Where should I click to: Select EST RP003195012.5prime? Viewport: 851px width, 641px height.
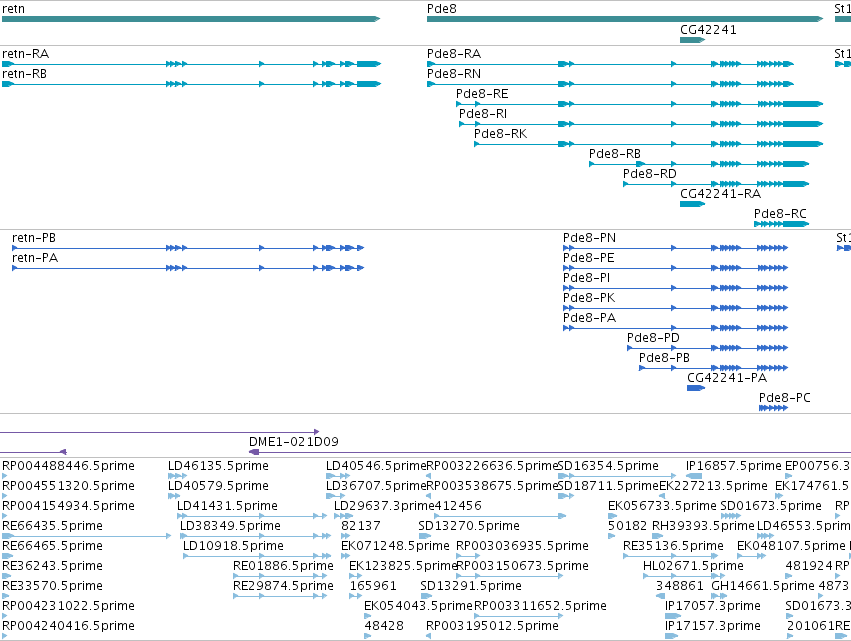492,626
